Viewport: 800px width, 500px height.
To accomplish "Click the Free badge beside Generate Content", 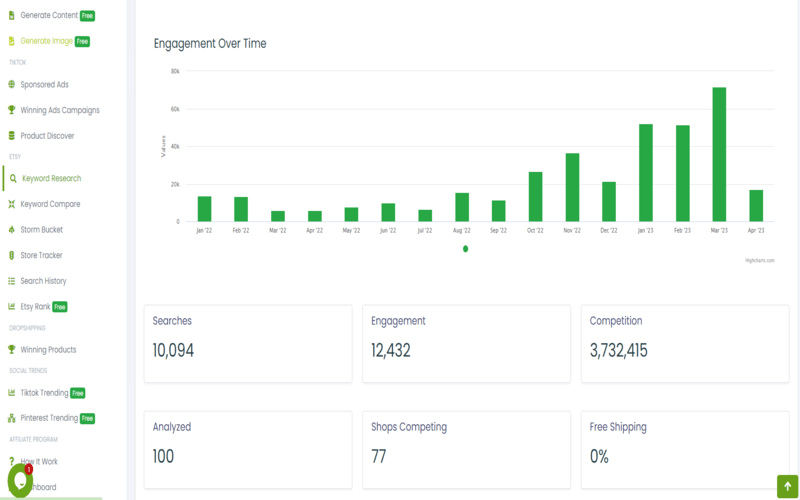I will [87, 16].
